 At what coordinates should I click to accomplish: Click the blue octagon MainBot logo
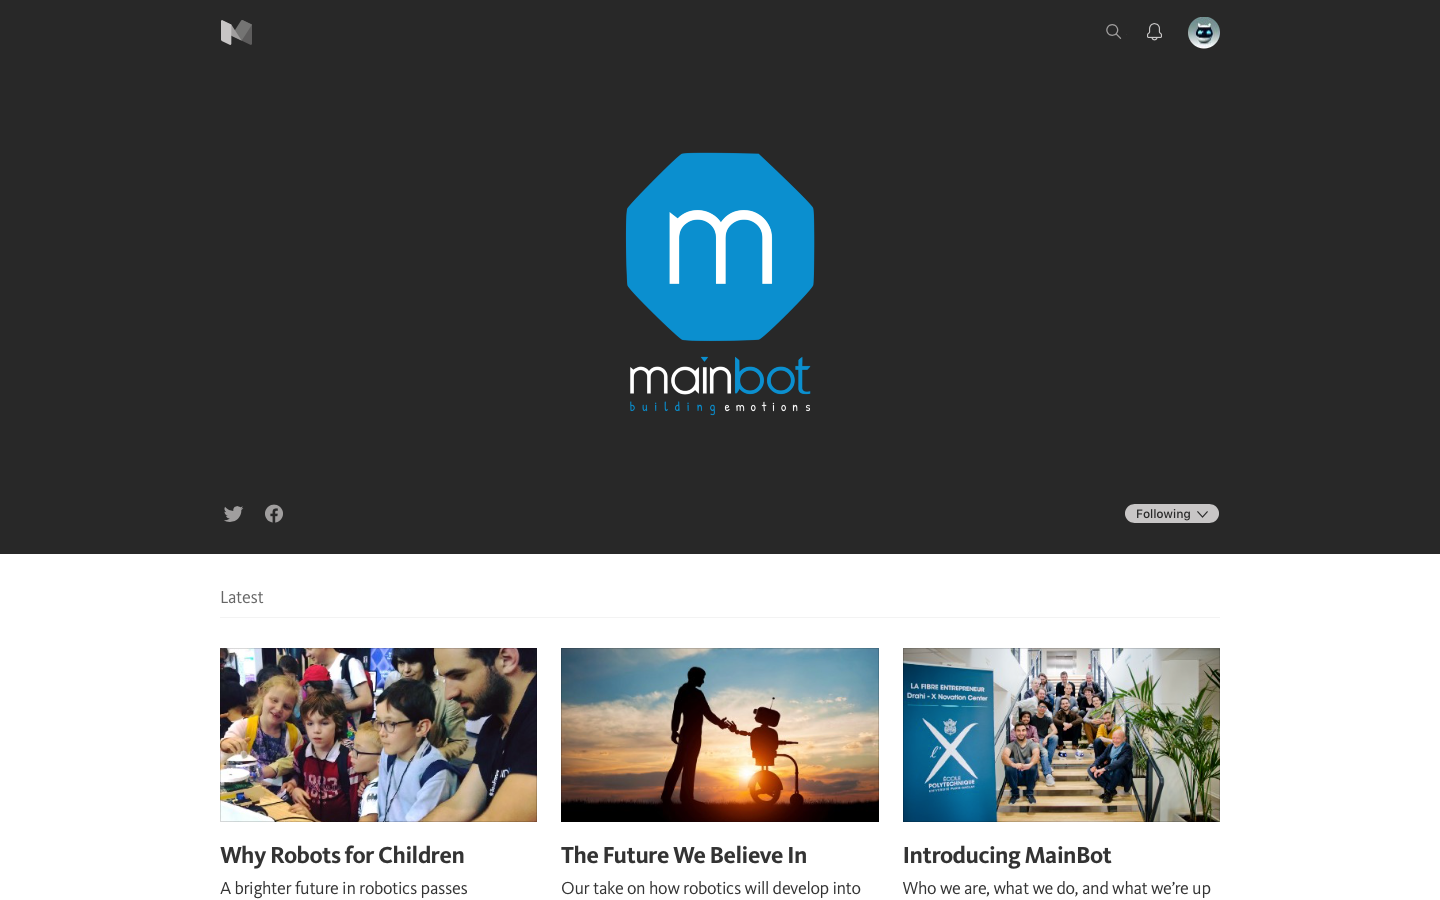720,247
